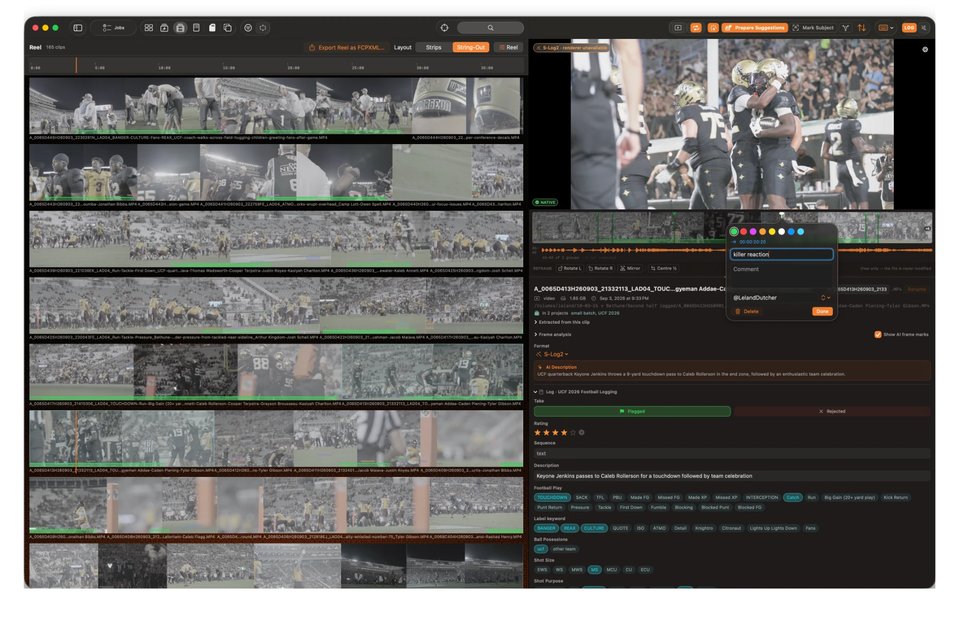The width and height of the screenshot is (960, 621).
Task: Toggle the Catch play tag
Action: point(792,497)
